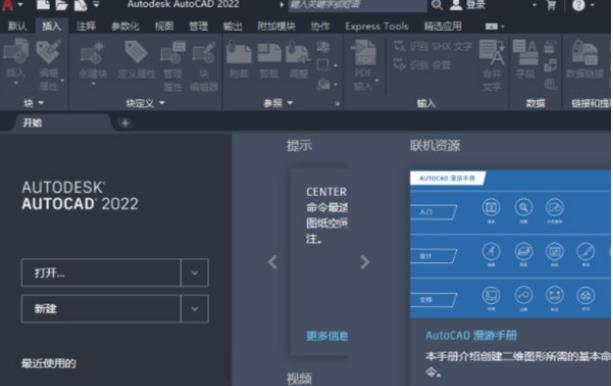Open the customize quick access toolbar dropdown

coord(96,5)
